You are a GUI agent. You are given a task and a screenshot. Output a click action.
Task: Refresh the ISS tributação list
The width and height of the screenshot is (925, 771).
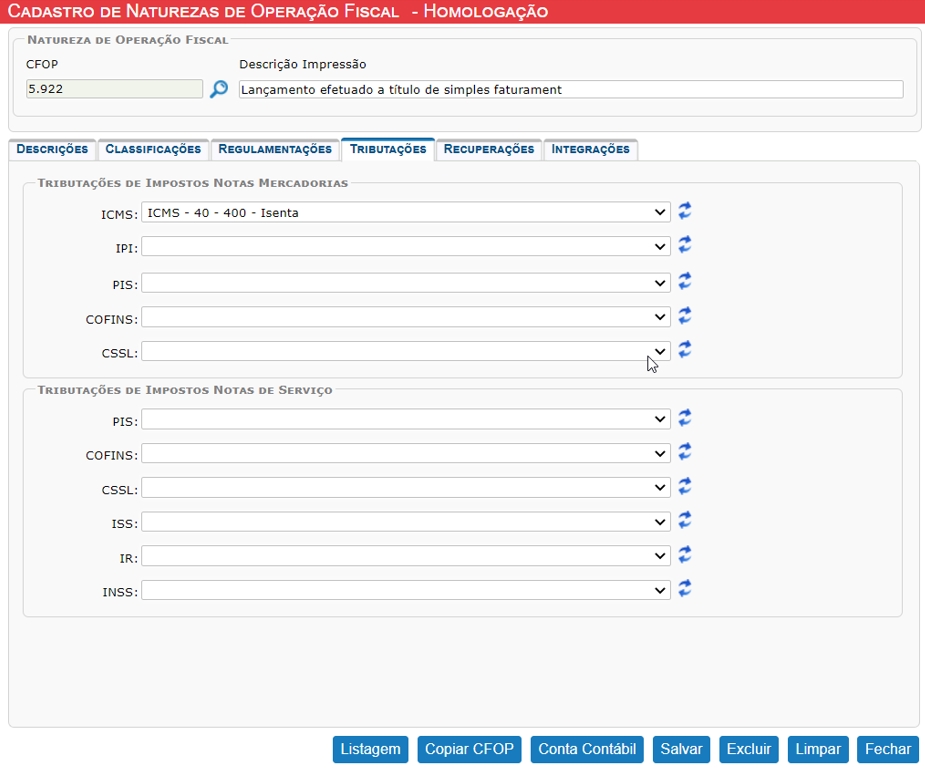tap(684, 520)
